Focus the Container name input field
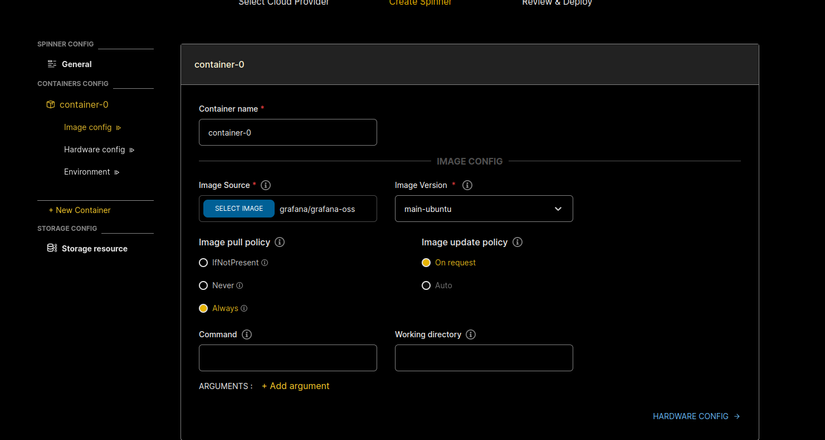This screenshot has width=825, height=440. [x=288, y=132]
